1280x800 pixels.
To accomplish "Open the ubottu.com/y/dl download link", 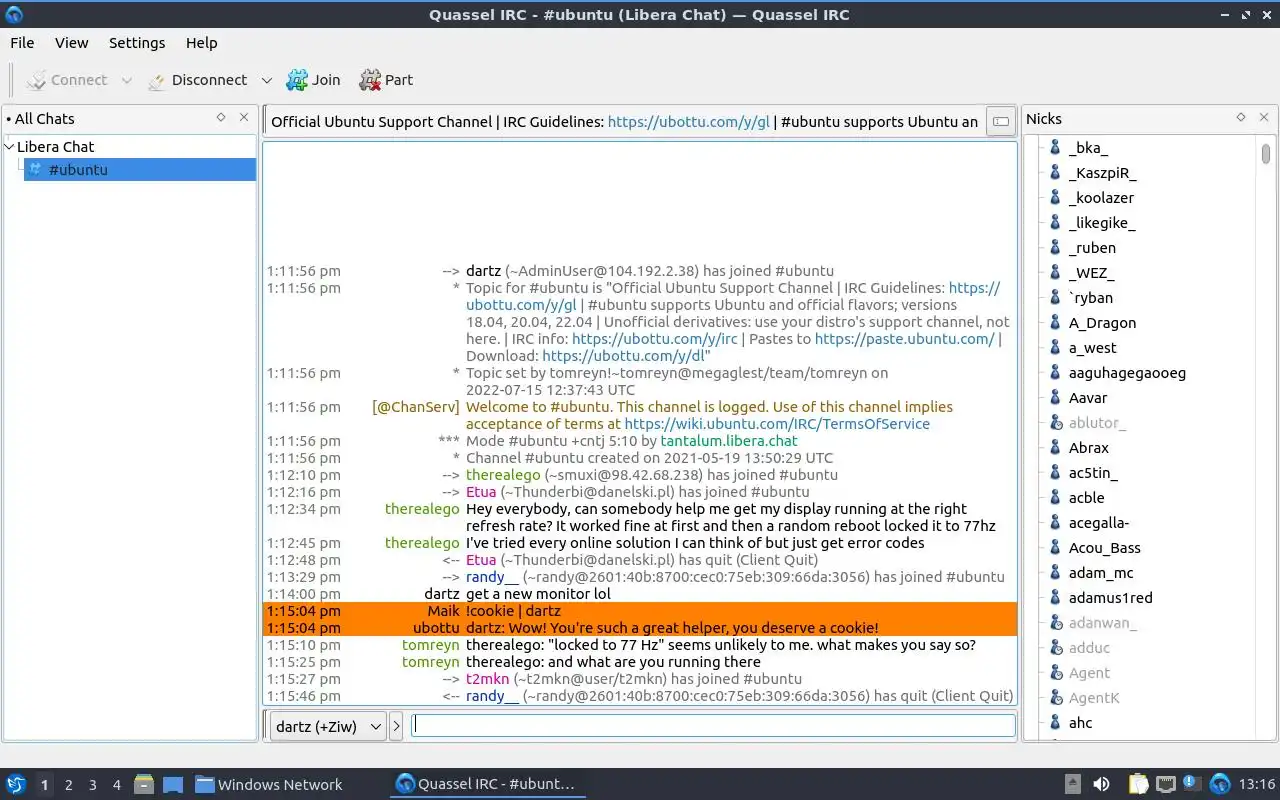I will (x=623, y=356).
